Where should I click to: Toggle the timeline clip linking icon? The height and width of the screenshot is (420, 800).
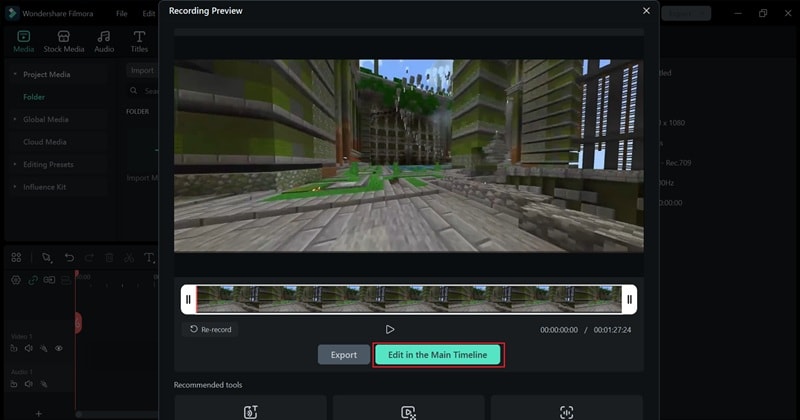tap(49, 280)
